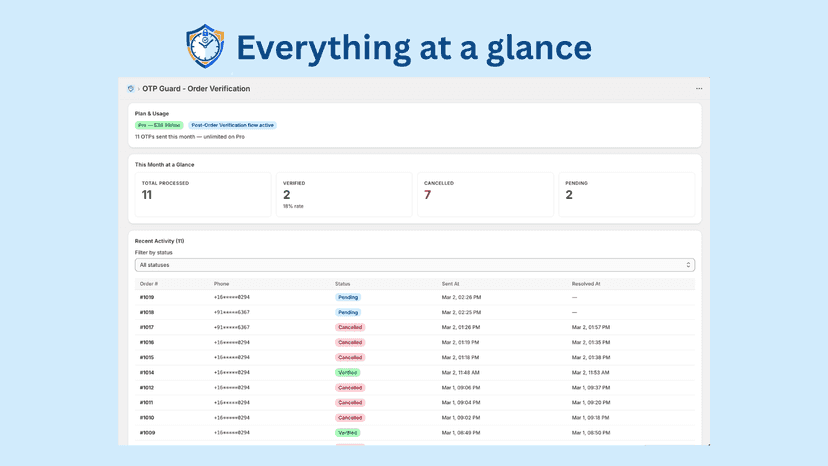Click the Verified badge for order #1009
Image resolution: width=828 pixels, height=466 pixels.
[347, 433]
